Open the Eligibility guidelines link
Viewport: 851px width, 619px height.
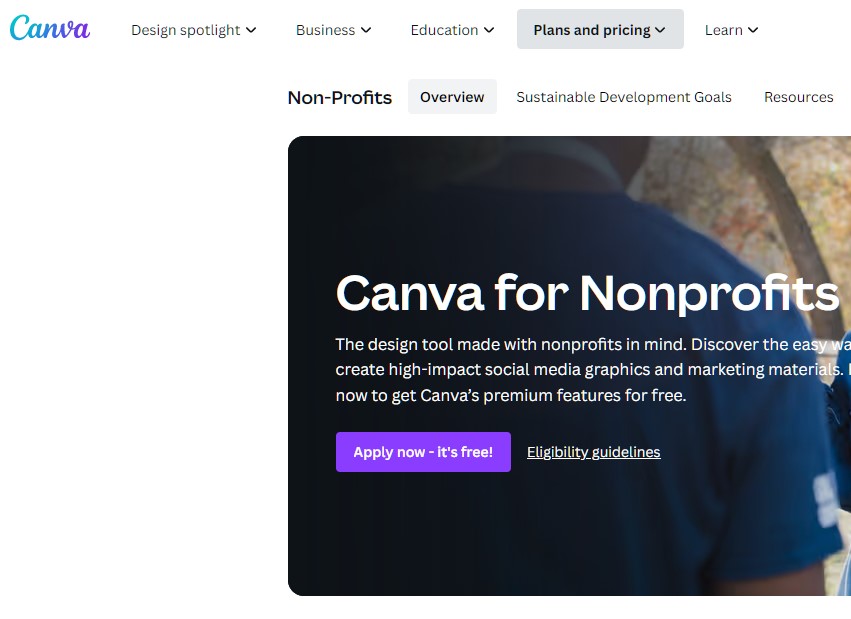[x=593, y=452]
